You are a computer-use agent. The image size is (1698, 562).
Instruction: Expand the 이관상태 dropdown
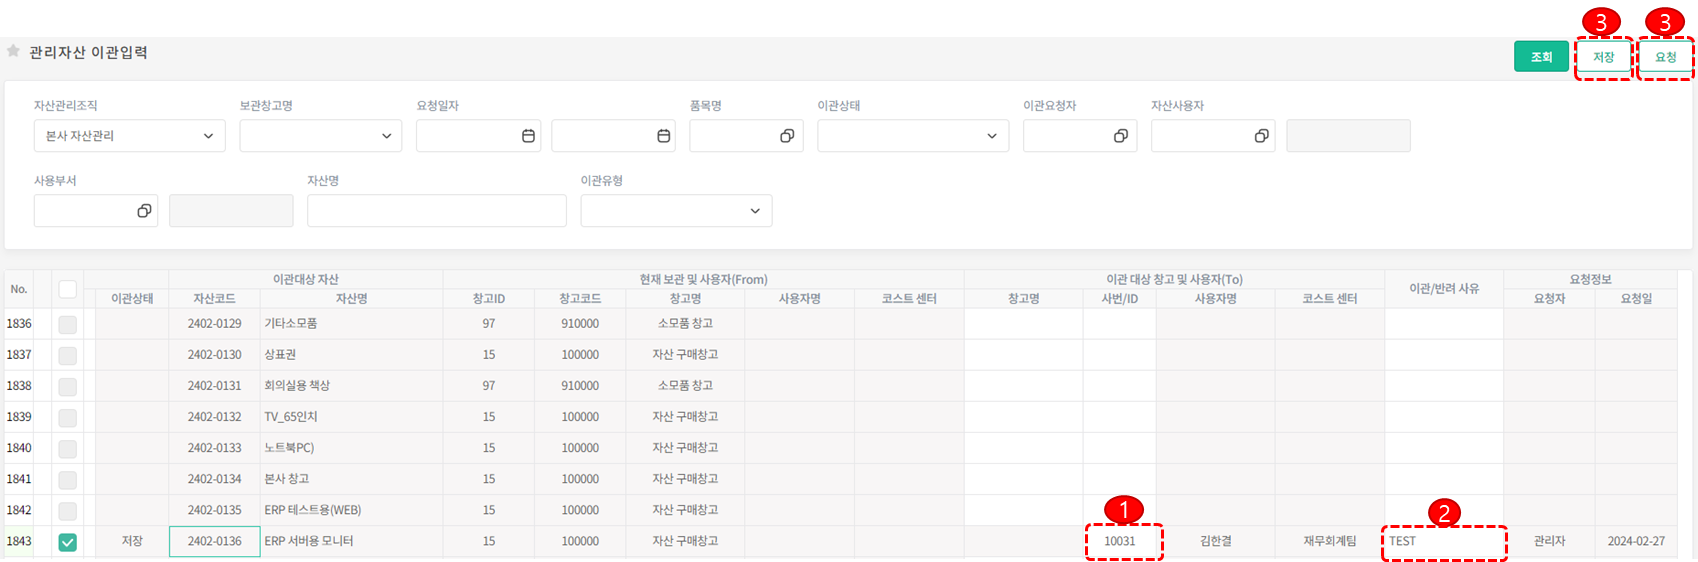[x=912, y=136]
